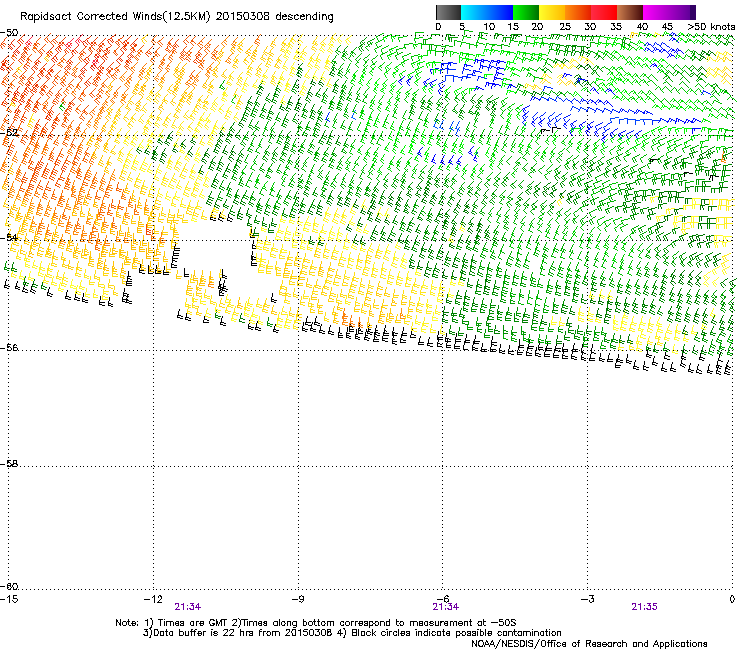
Task: Click the magenta 40-45 knots legend swatch
Action: coord(656,12)
